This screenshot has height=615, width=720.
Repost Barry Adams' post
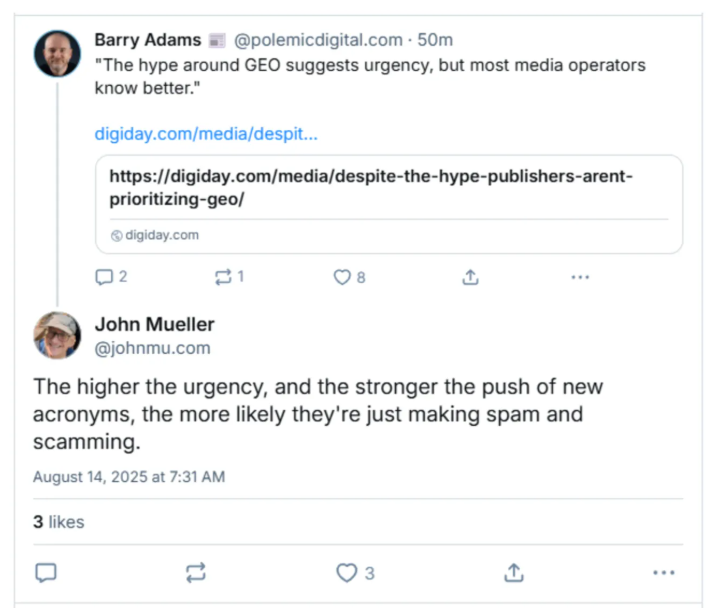[223, 278]
